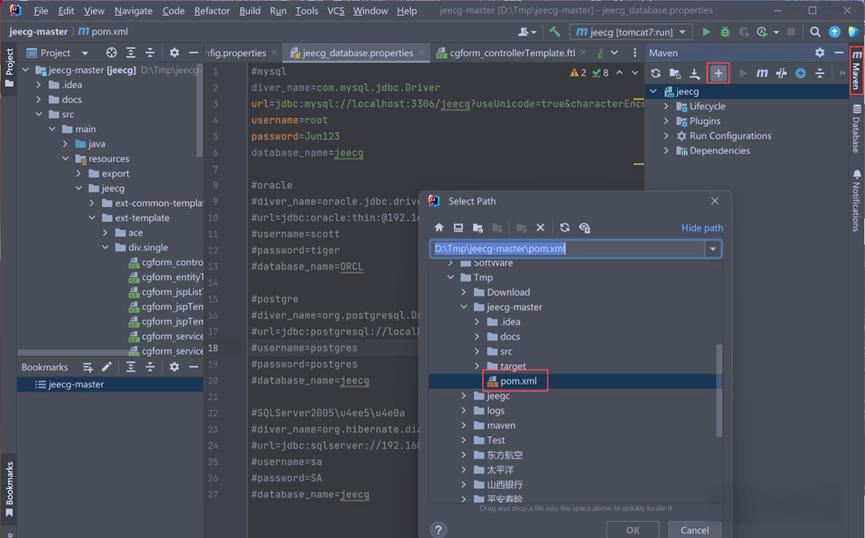
Task: Click pom.xml breadcrumb in navigation bar
Action: click(x=104, y=31)
